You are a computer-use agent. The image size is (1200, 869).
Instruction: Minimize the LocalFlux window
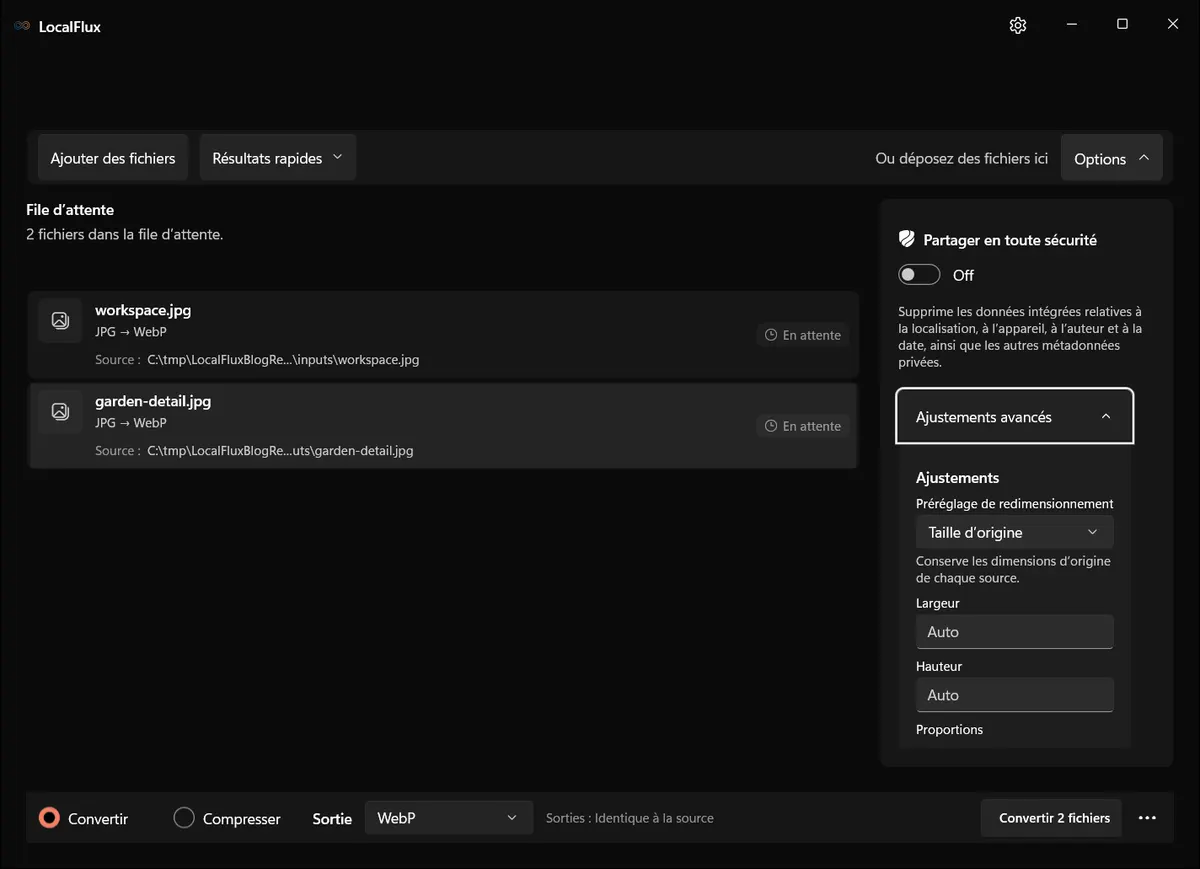tap(1071, 25)
